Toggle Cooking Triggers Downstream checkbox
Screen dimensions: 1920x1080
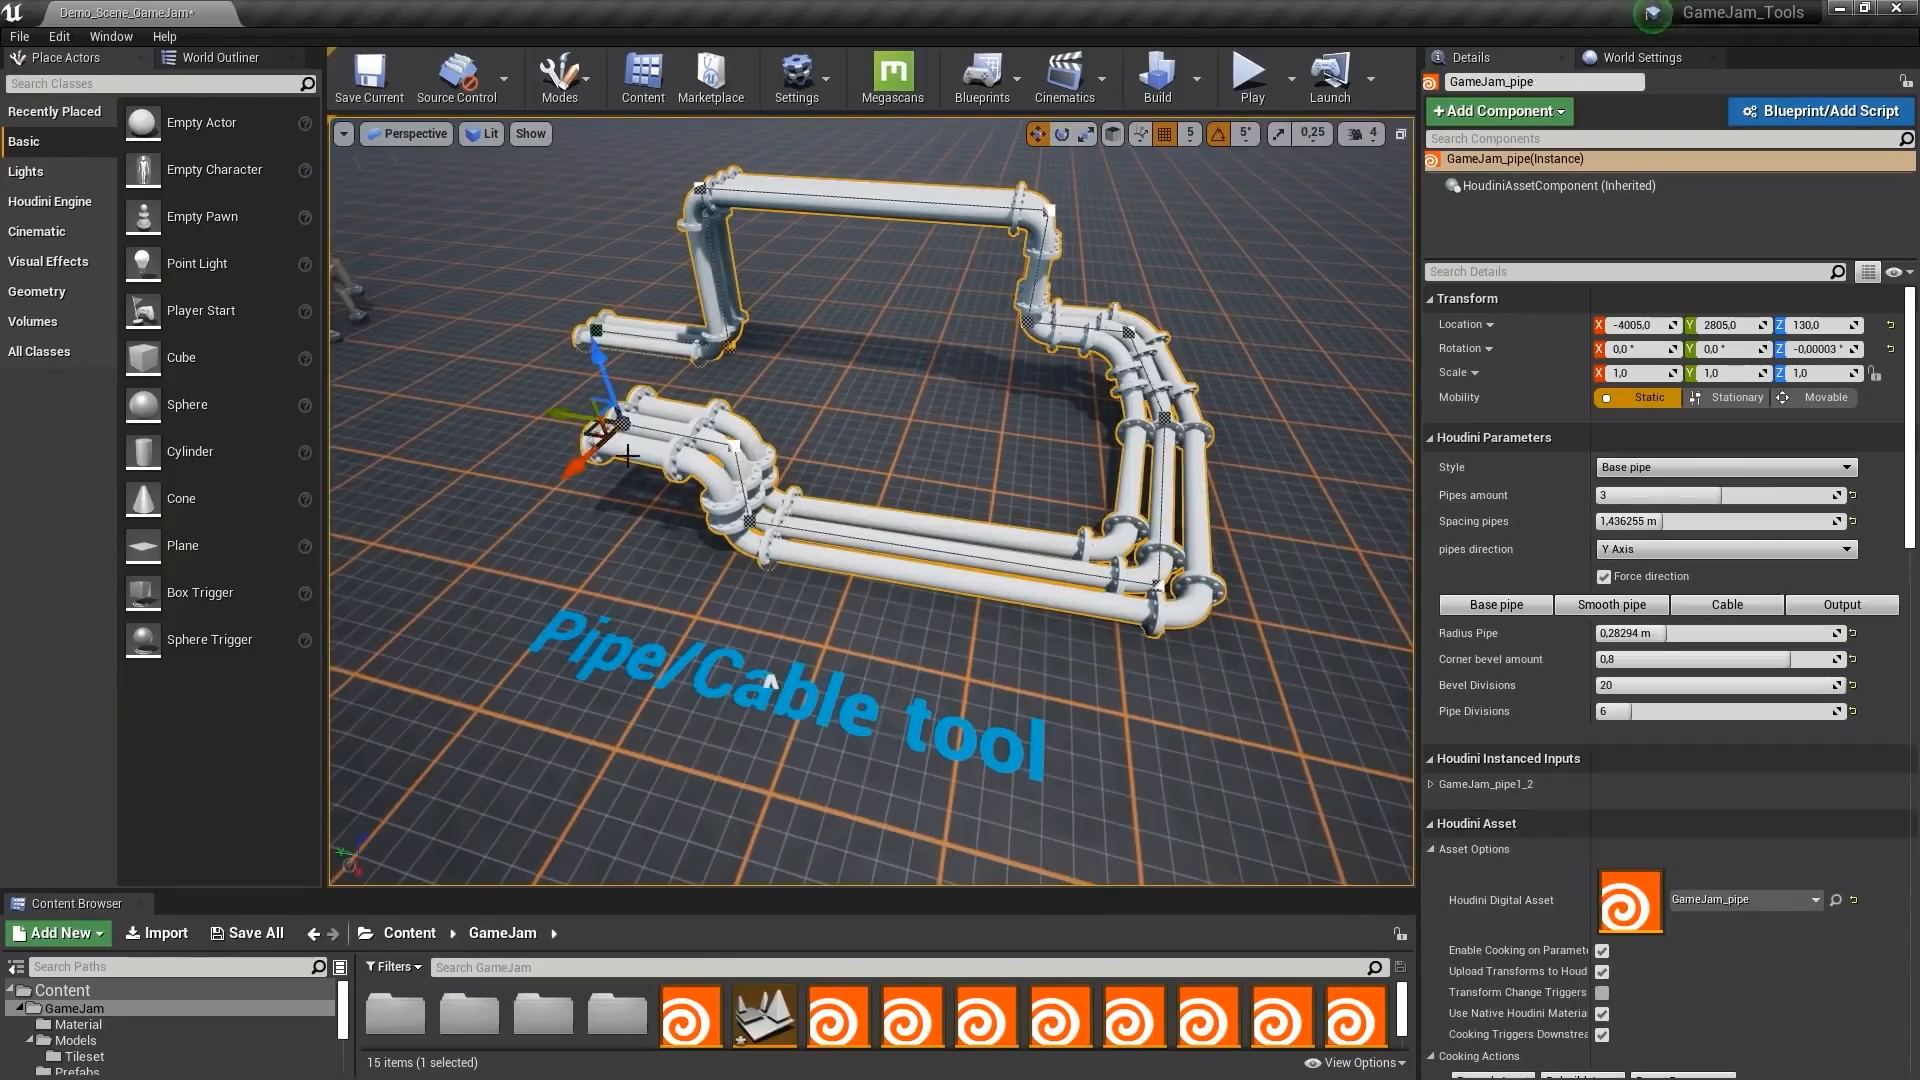[x=1602, y=1035]
